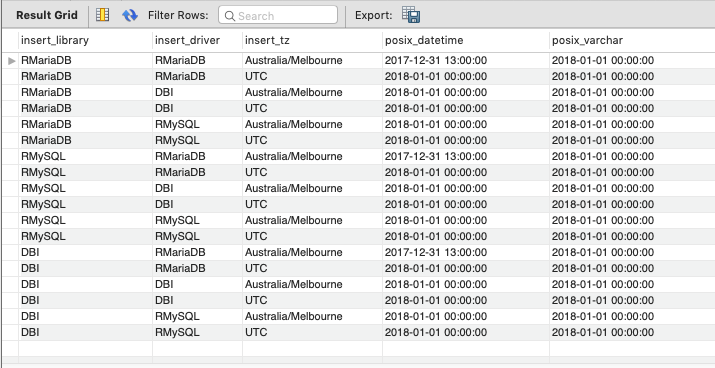Select the Filter Rows label
The height and width of the screenshot is (368, 715).
click(178, 16)
